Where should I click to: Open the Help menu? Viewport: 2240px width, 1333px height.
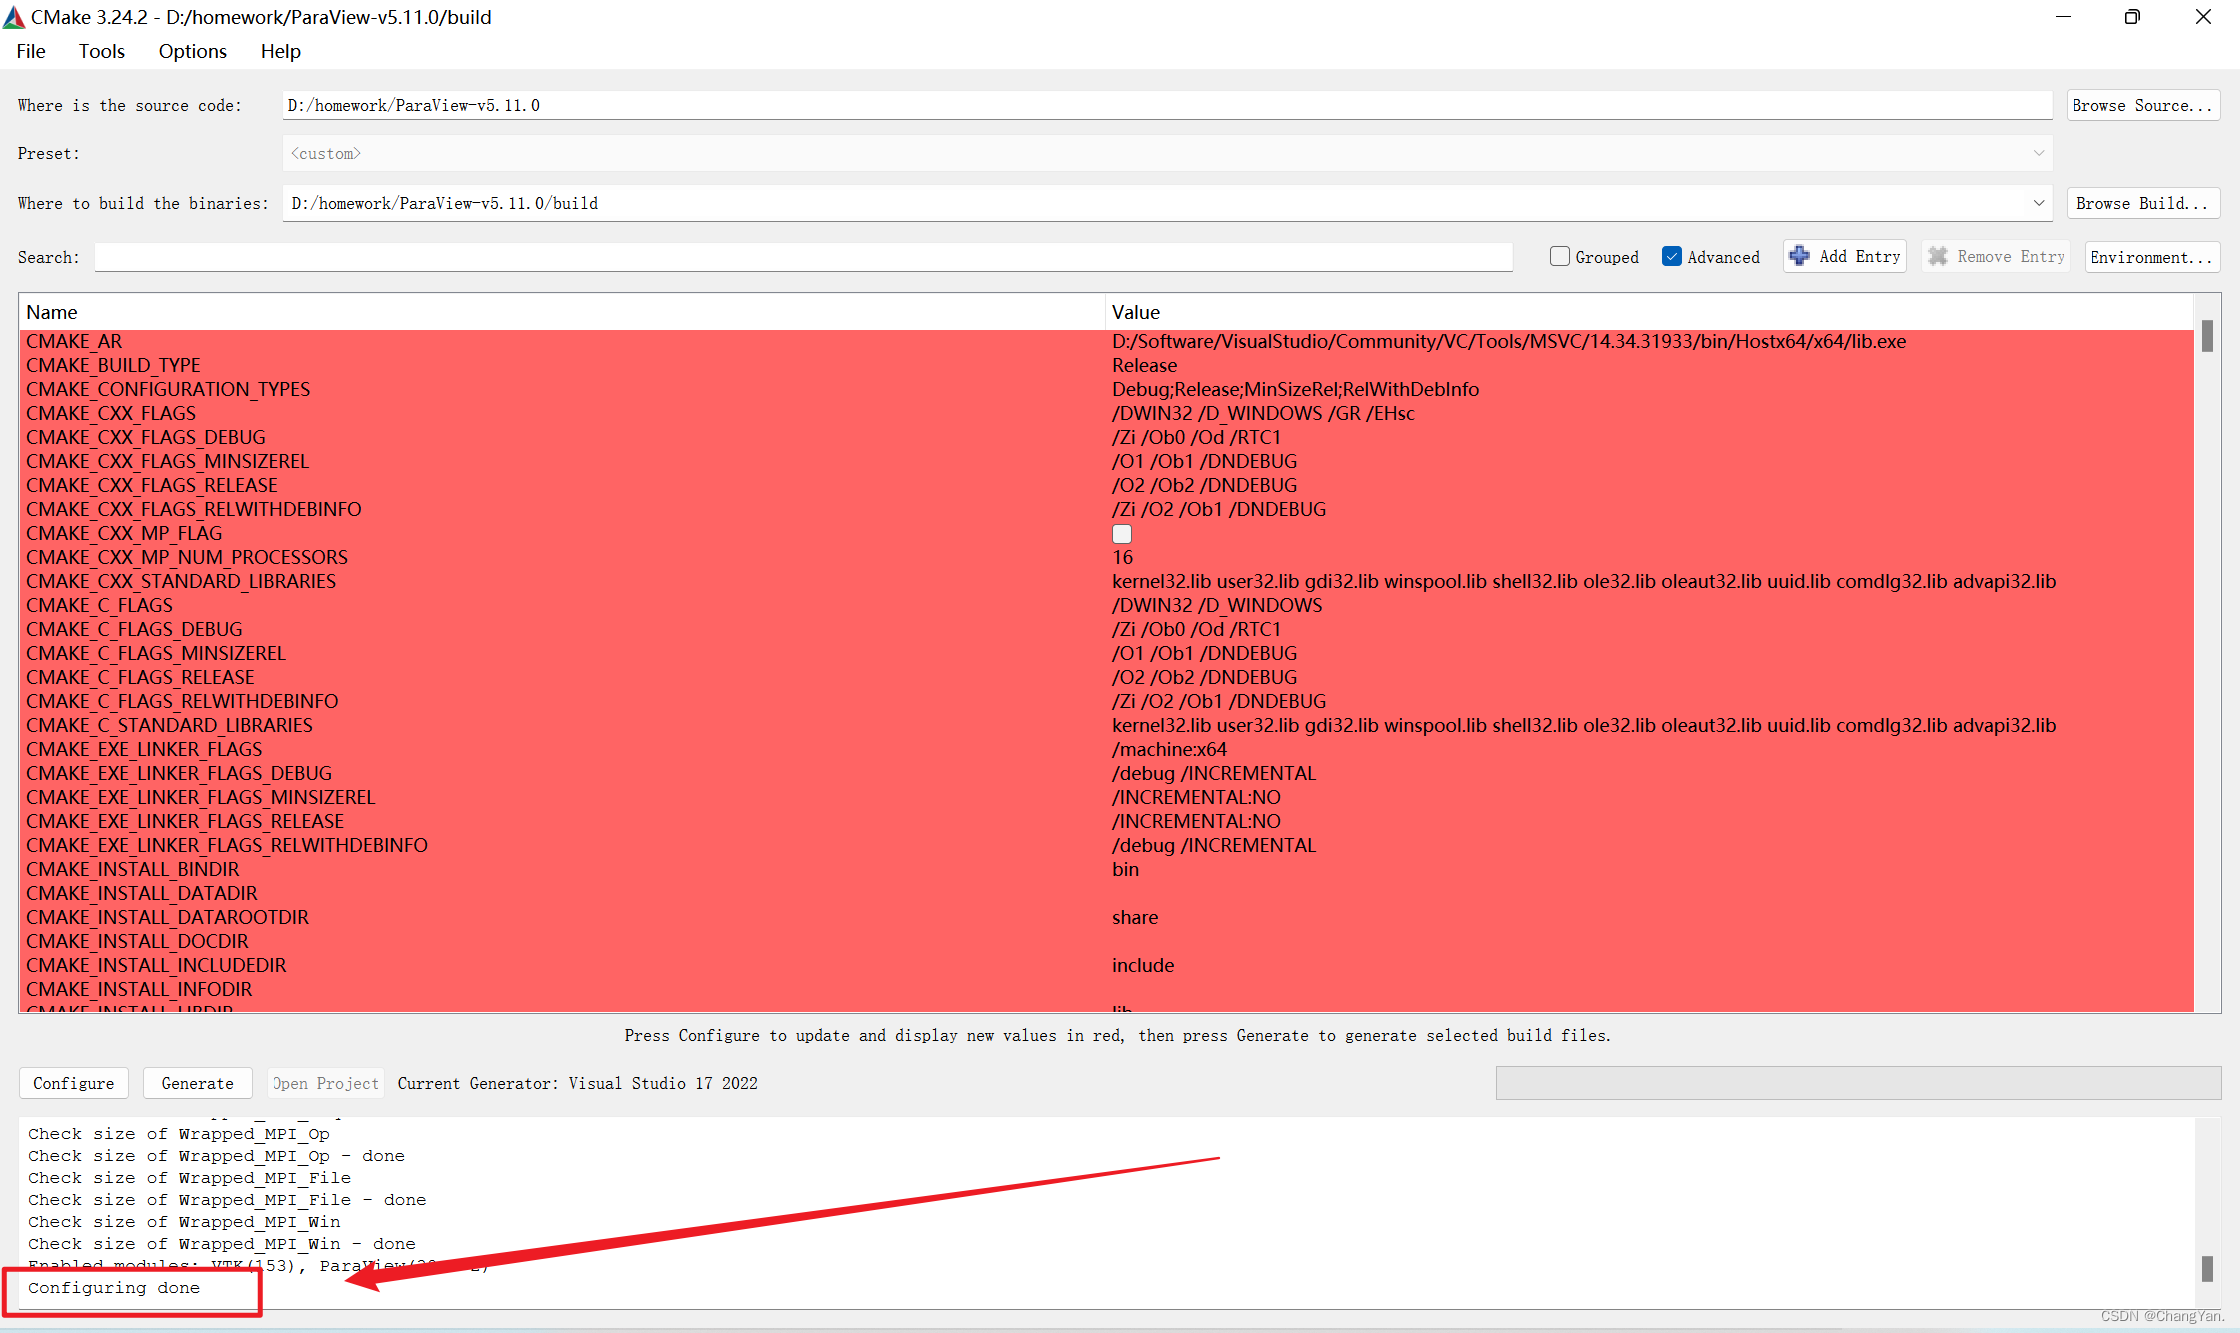coord(280,51)
